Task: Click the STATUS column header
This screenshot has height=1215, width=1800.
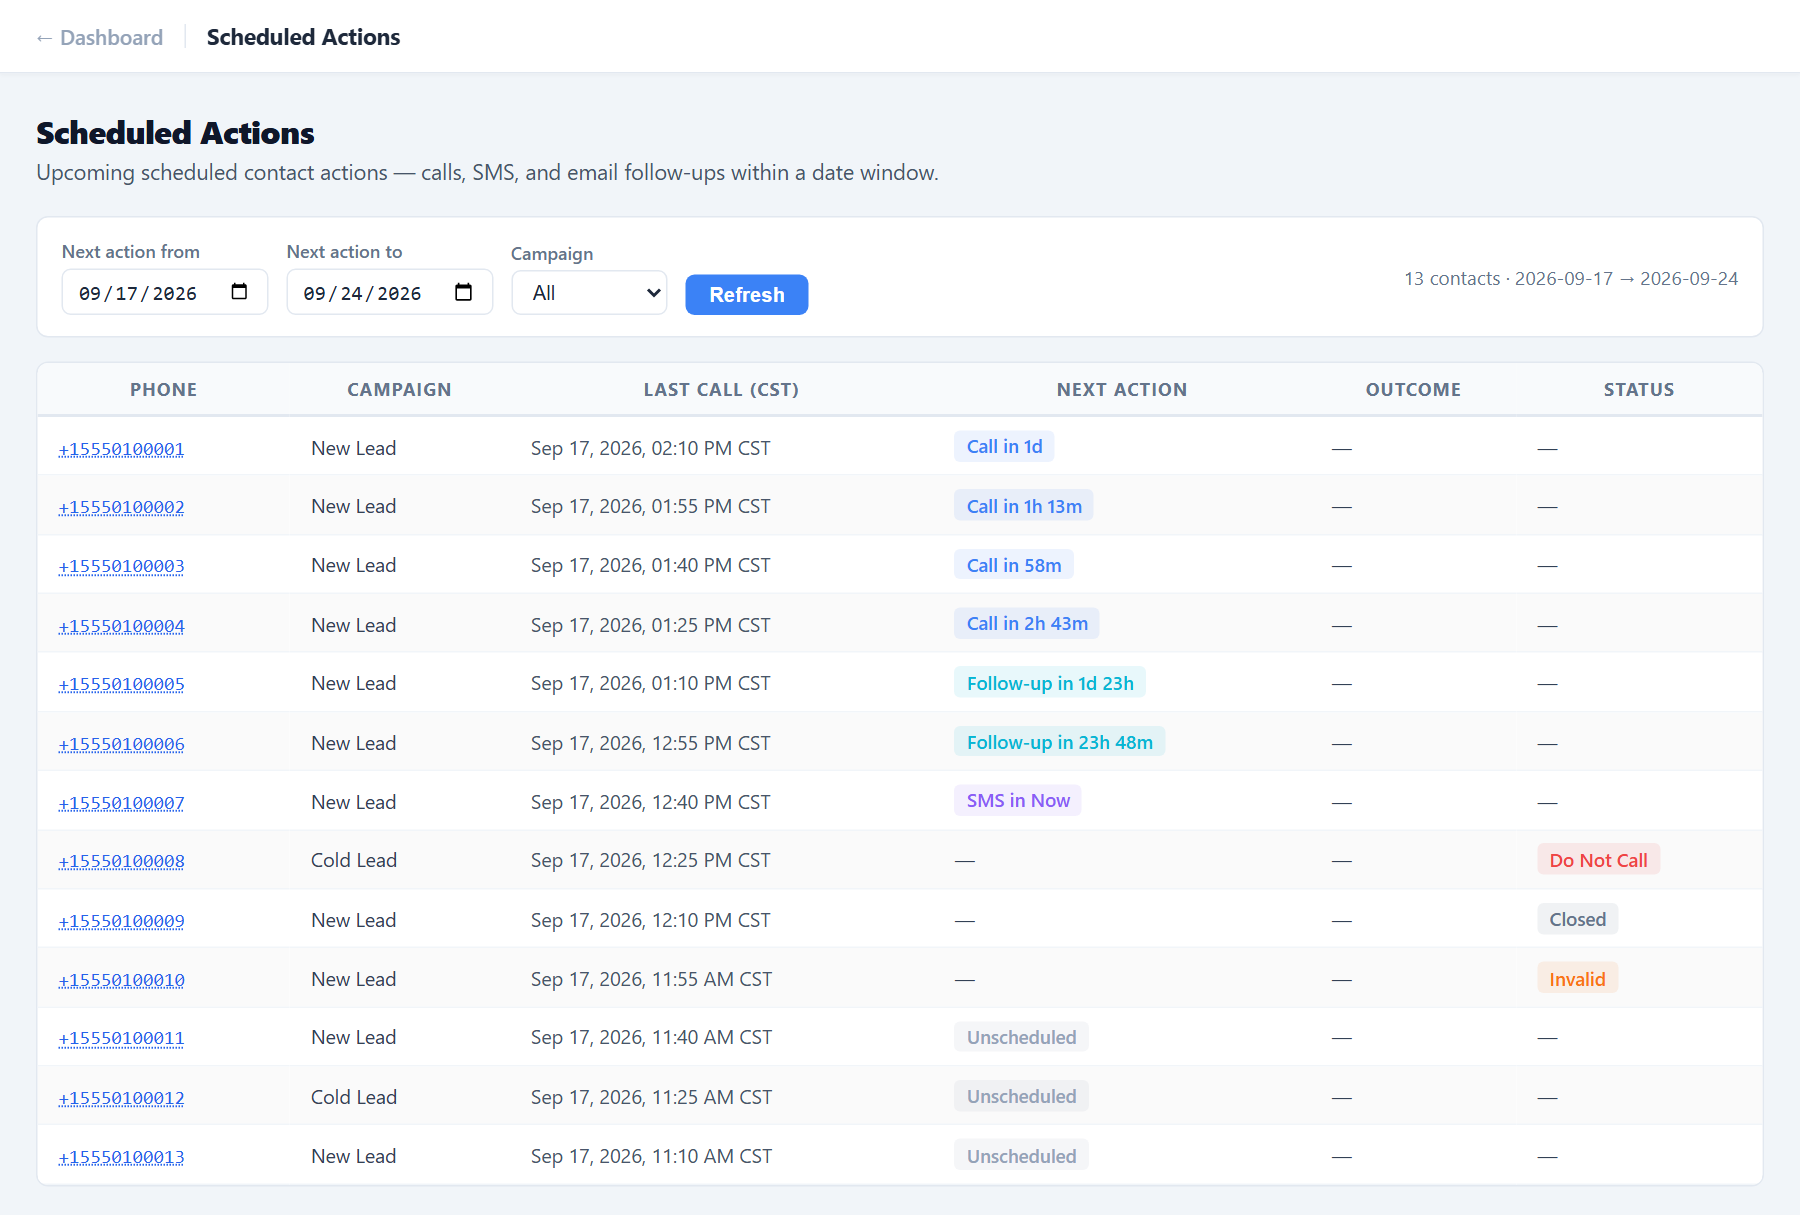Action: coord(1639,390)
